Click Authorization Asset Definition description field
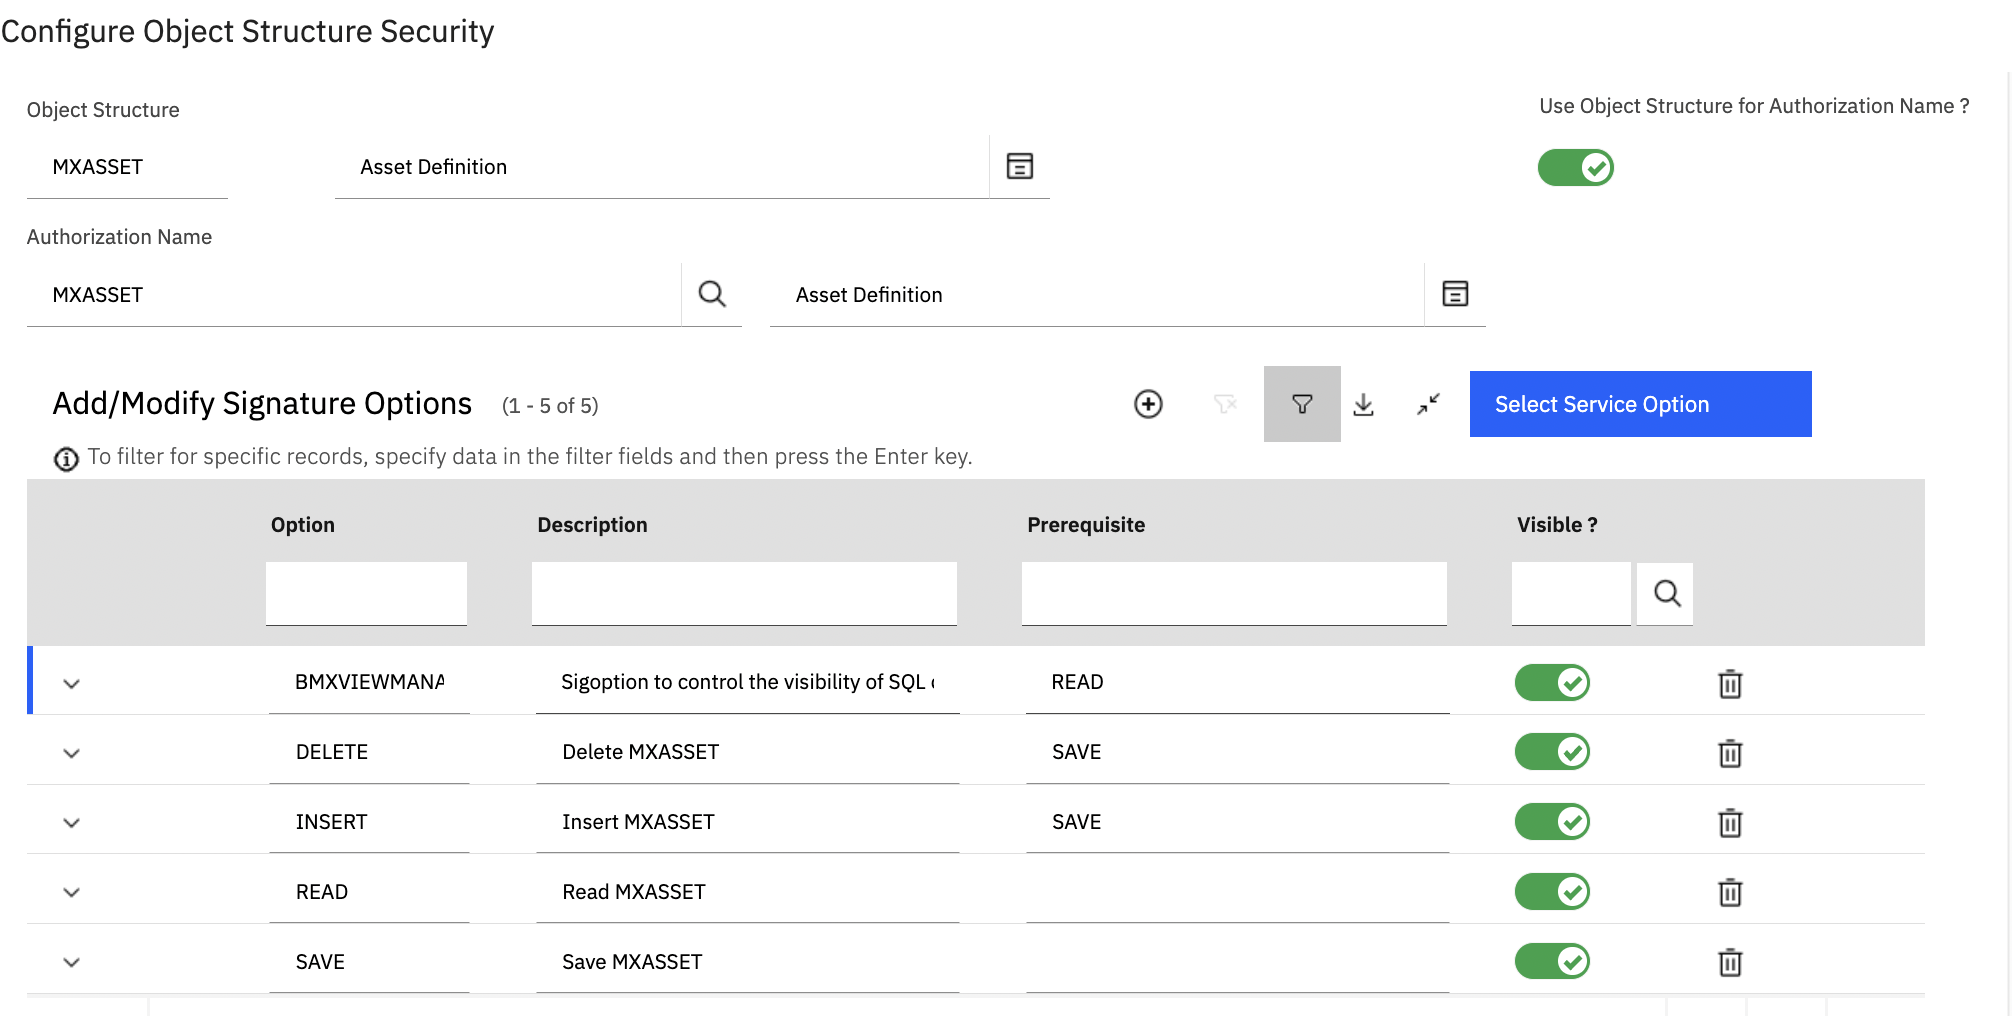Screen dimensions: 2012x1016 pos(1097,295)
